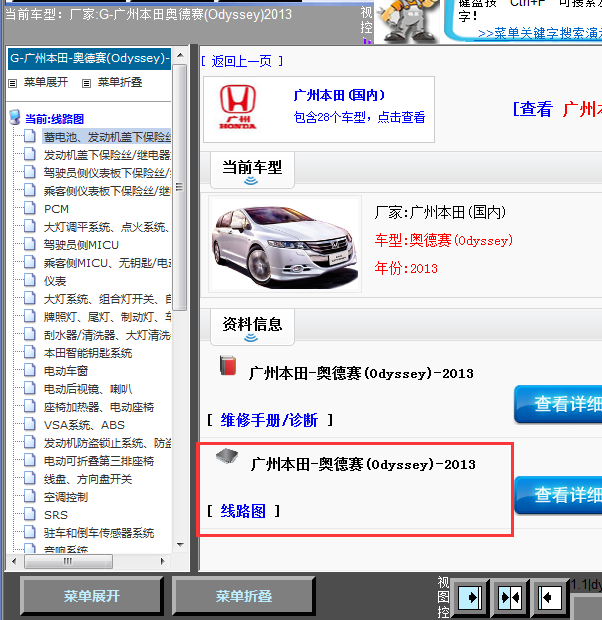Click the 菜单折叠 icon in the tree header

pos(86,83)
